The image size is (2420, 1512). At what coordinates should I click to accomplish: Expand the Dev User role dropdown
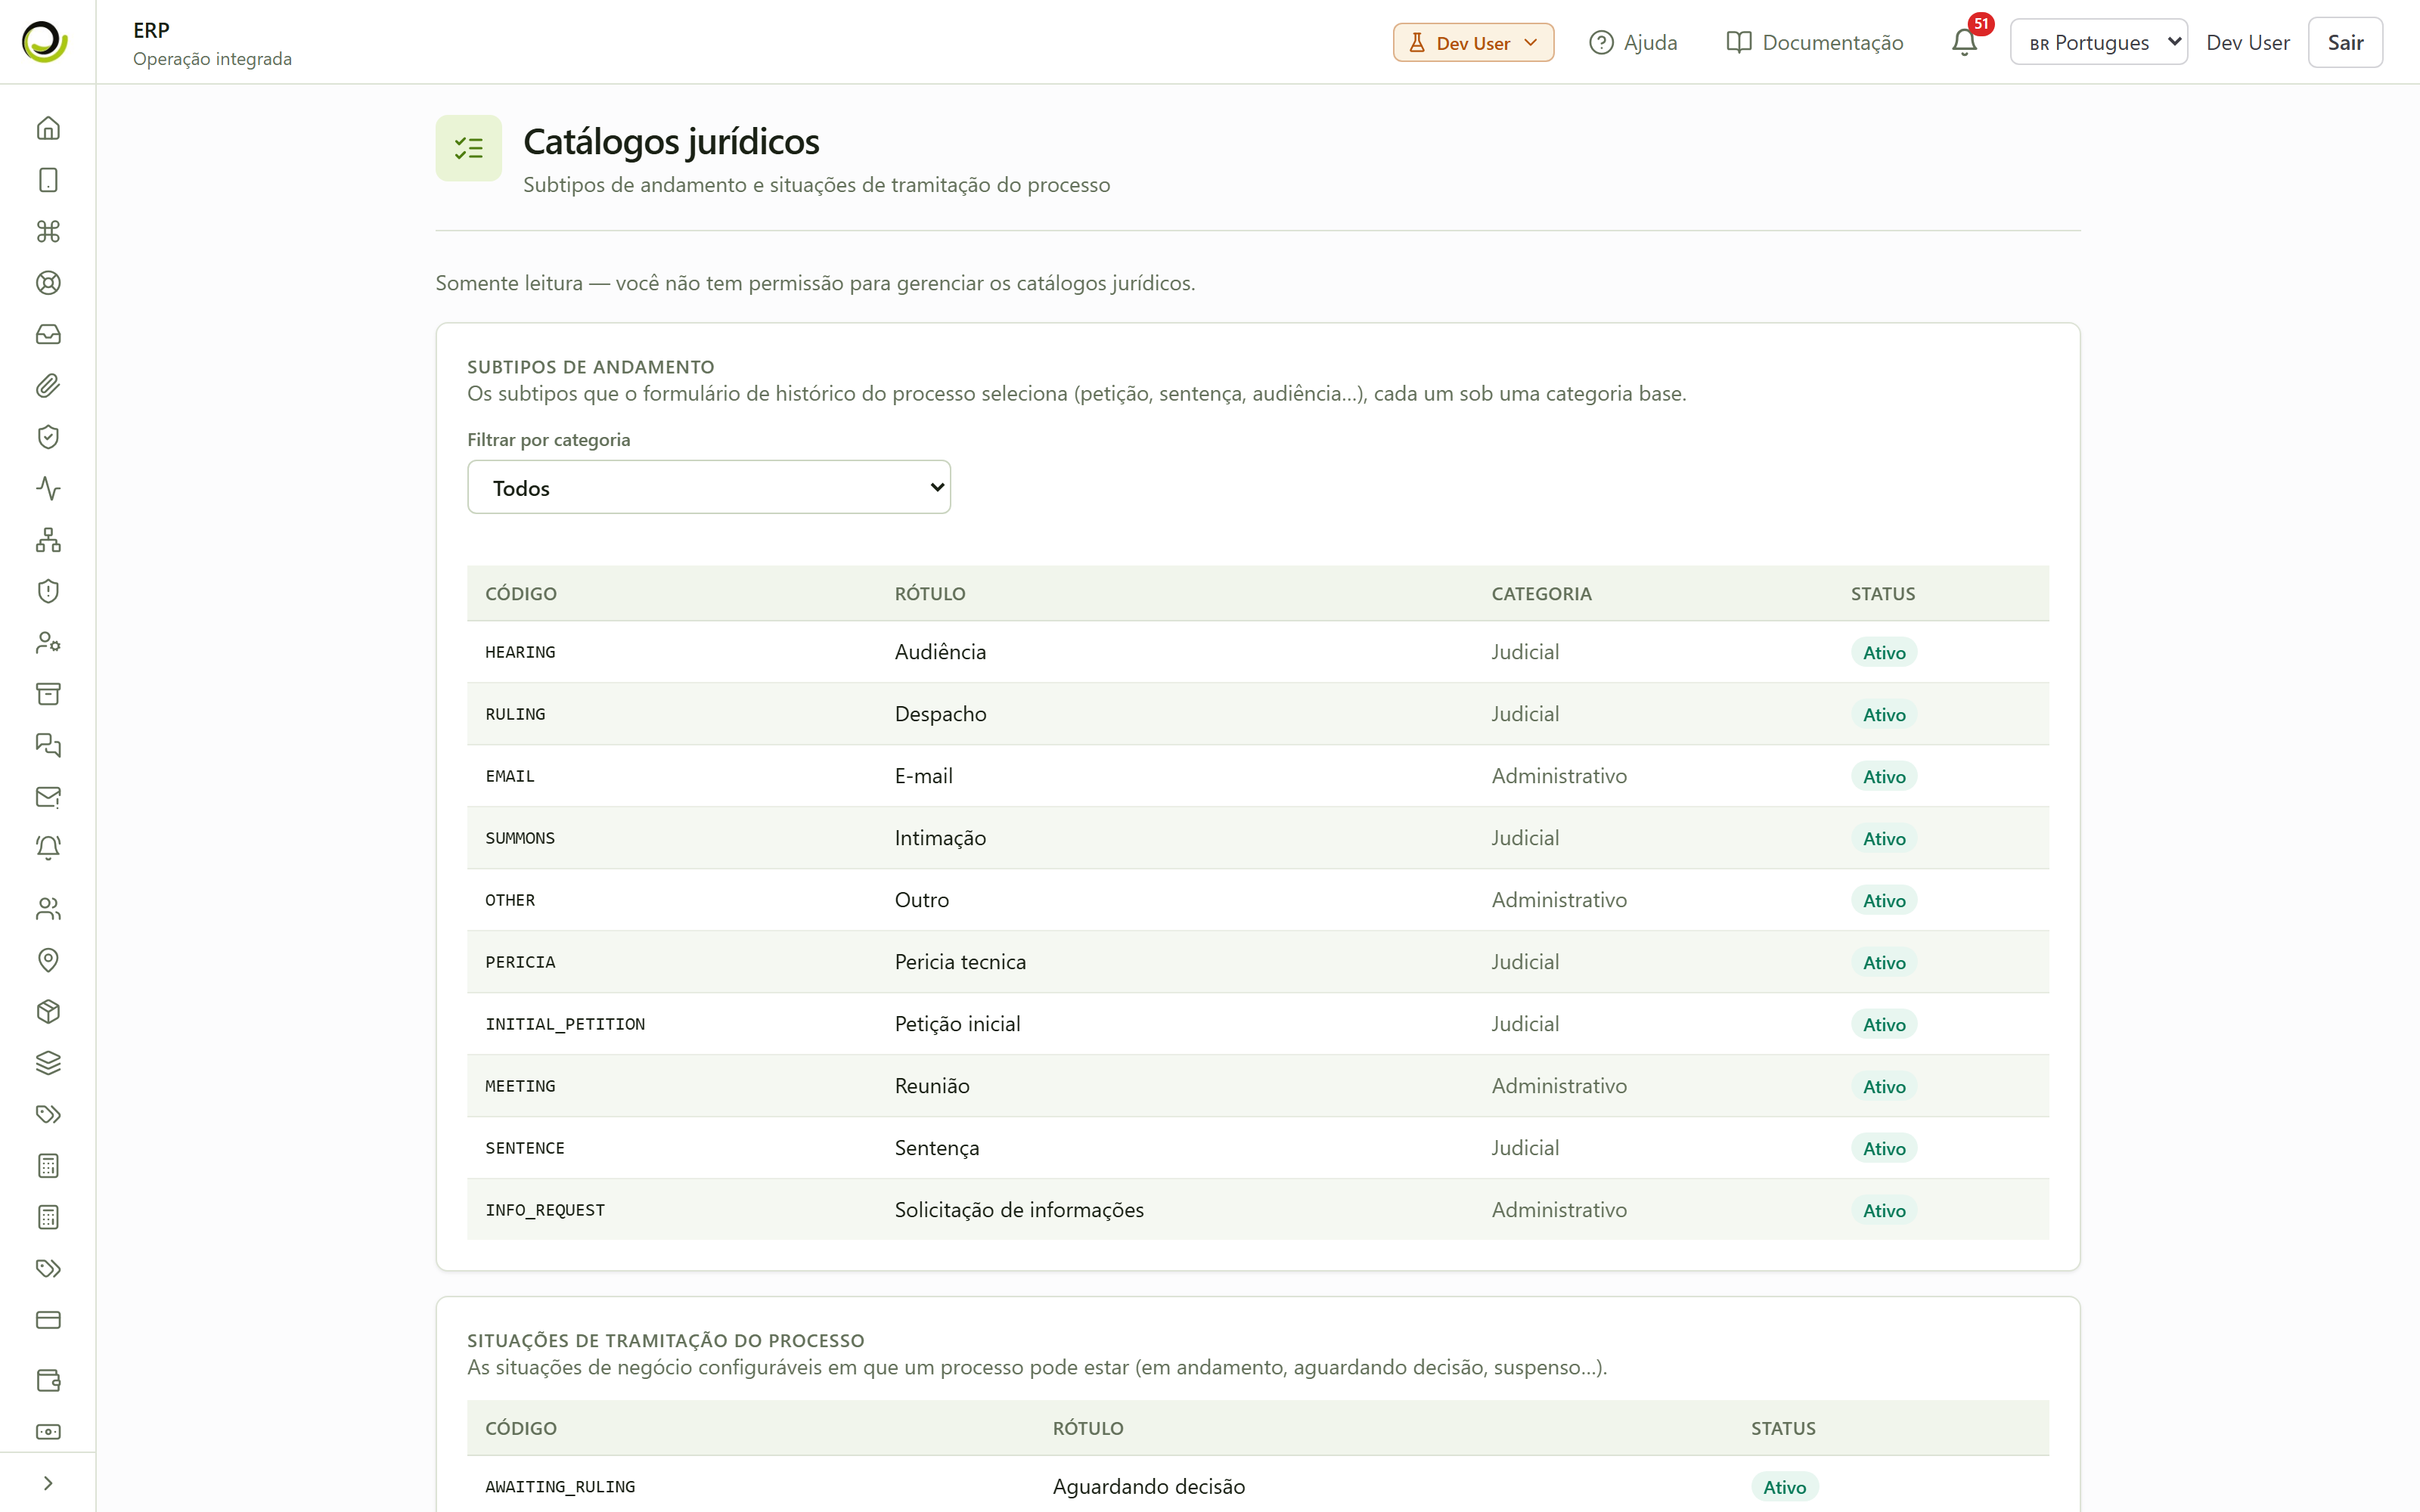(1473, 42)
